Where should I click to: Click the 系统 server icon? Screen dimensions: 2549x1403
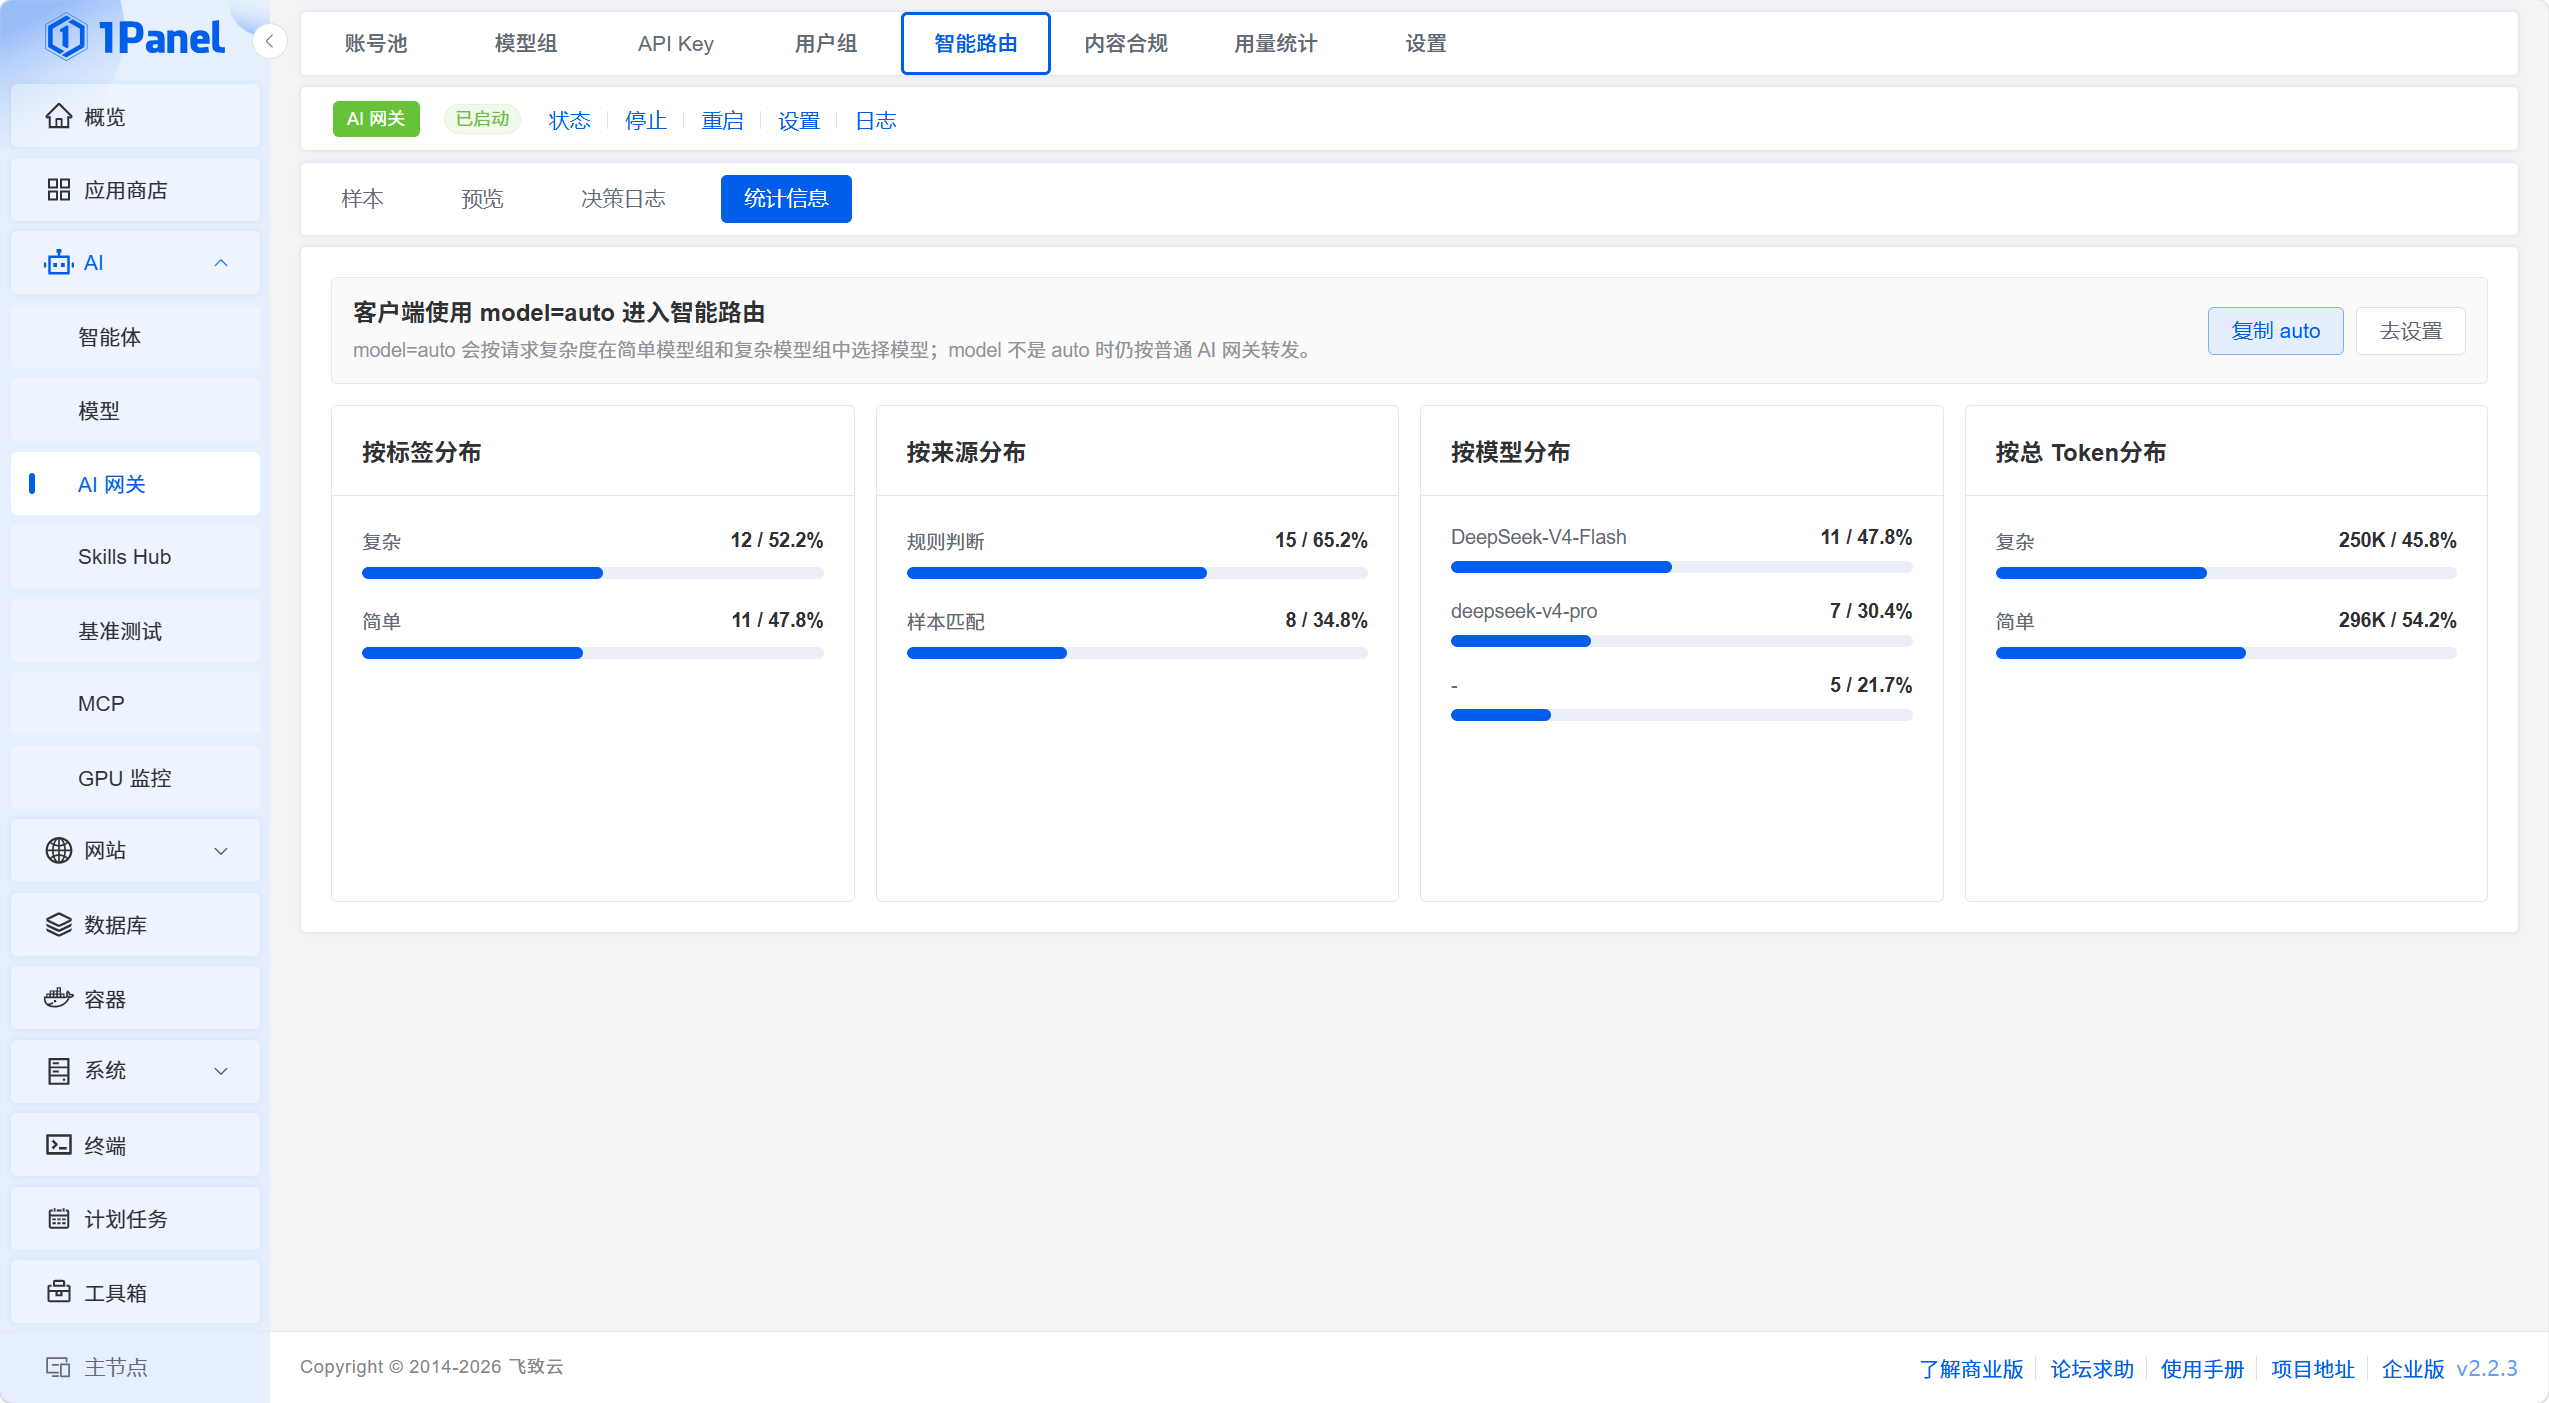tap(59, 1071)
